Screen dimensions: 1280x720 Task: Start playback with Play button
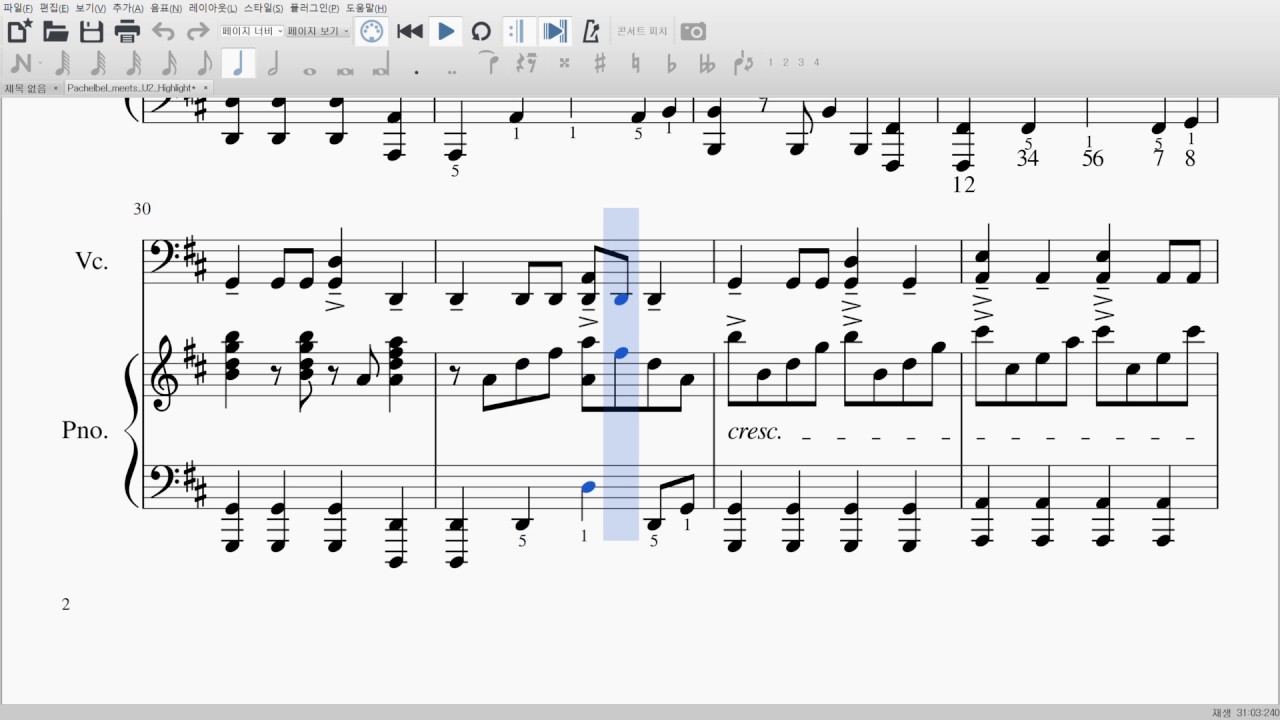[446, 31]
